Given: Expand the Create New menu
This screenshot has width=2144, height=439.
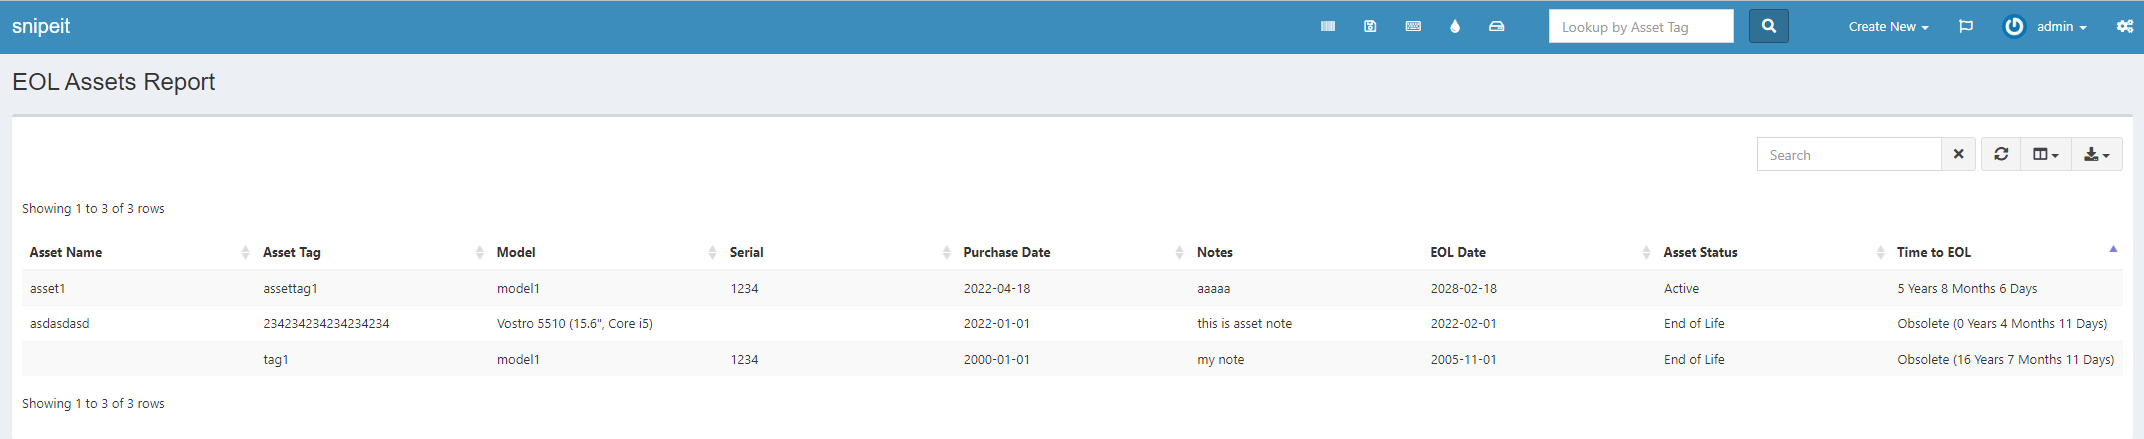Looking at the screenshot, I should point(1888,27).
